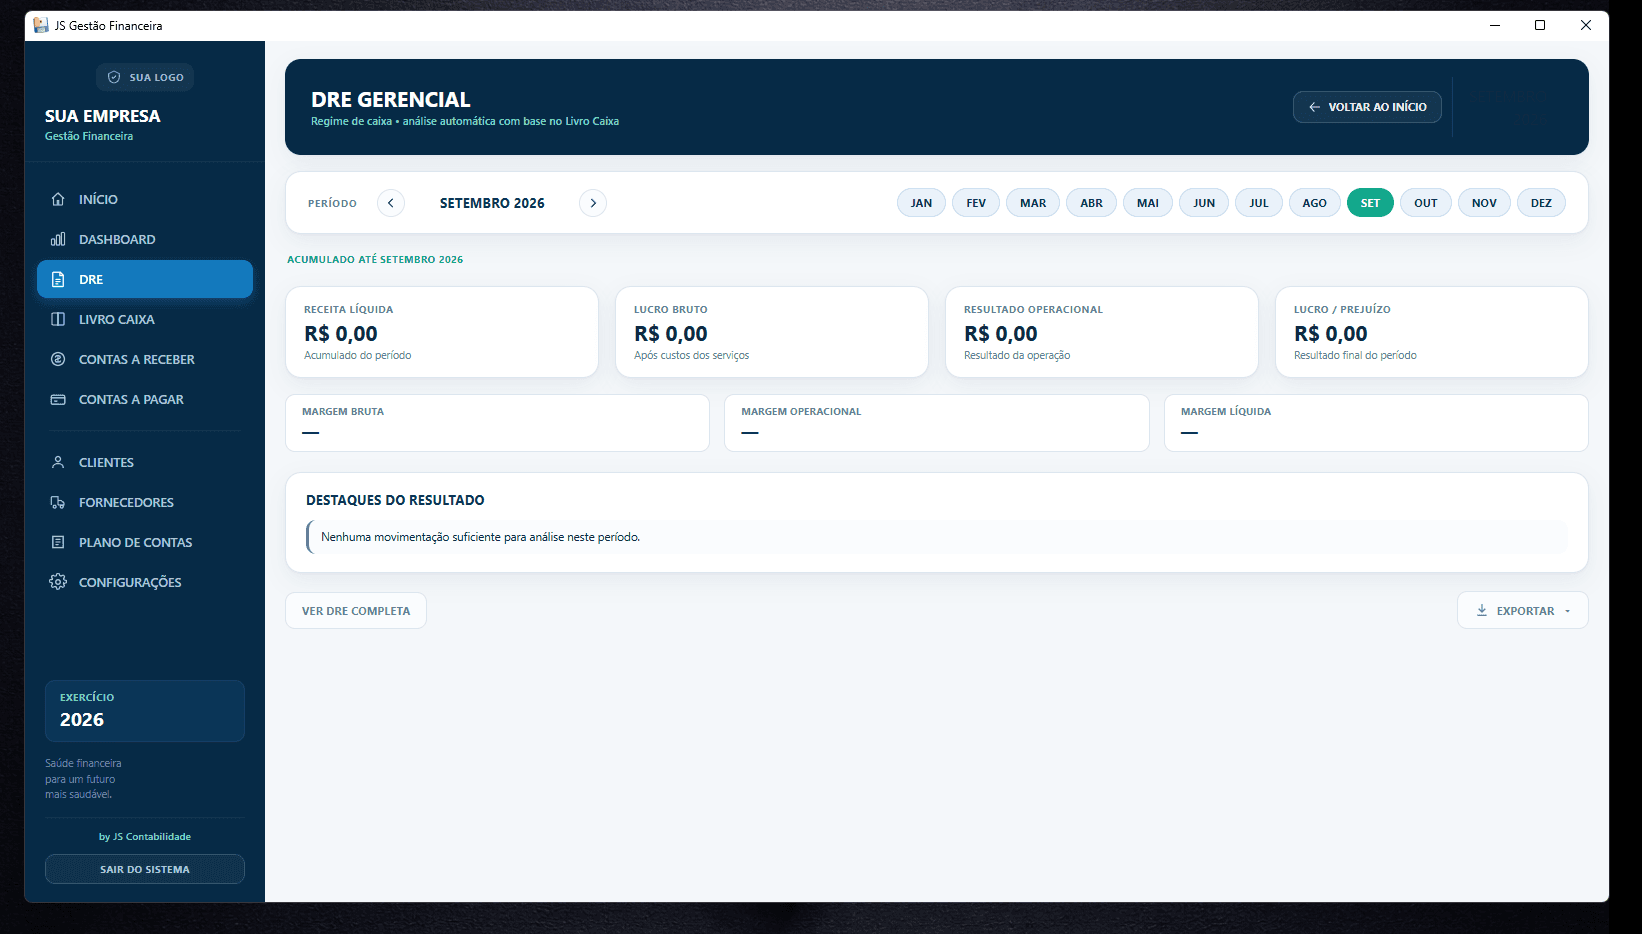This screenshot has height=934, width=1642.
Task: Click Ver DRE Completa button
Action: [x=356, y=611]
